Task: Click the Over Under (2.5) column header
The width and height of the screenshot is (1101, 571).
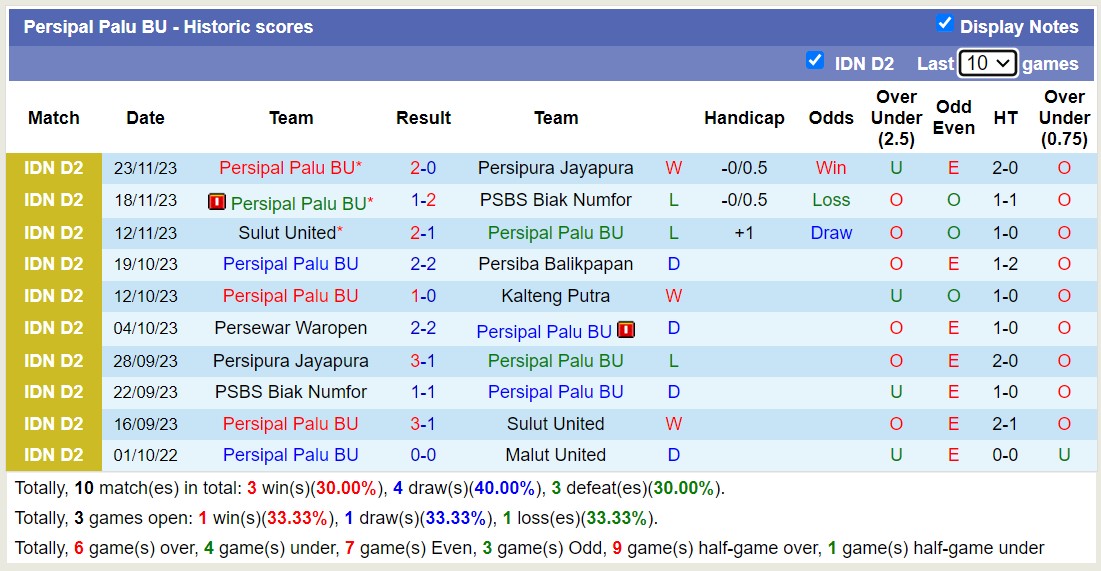Action: tap(896, 118)
